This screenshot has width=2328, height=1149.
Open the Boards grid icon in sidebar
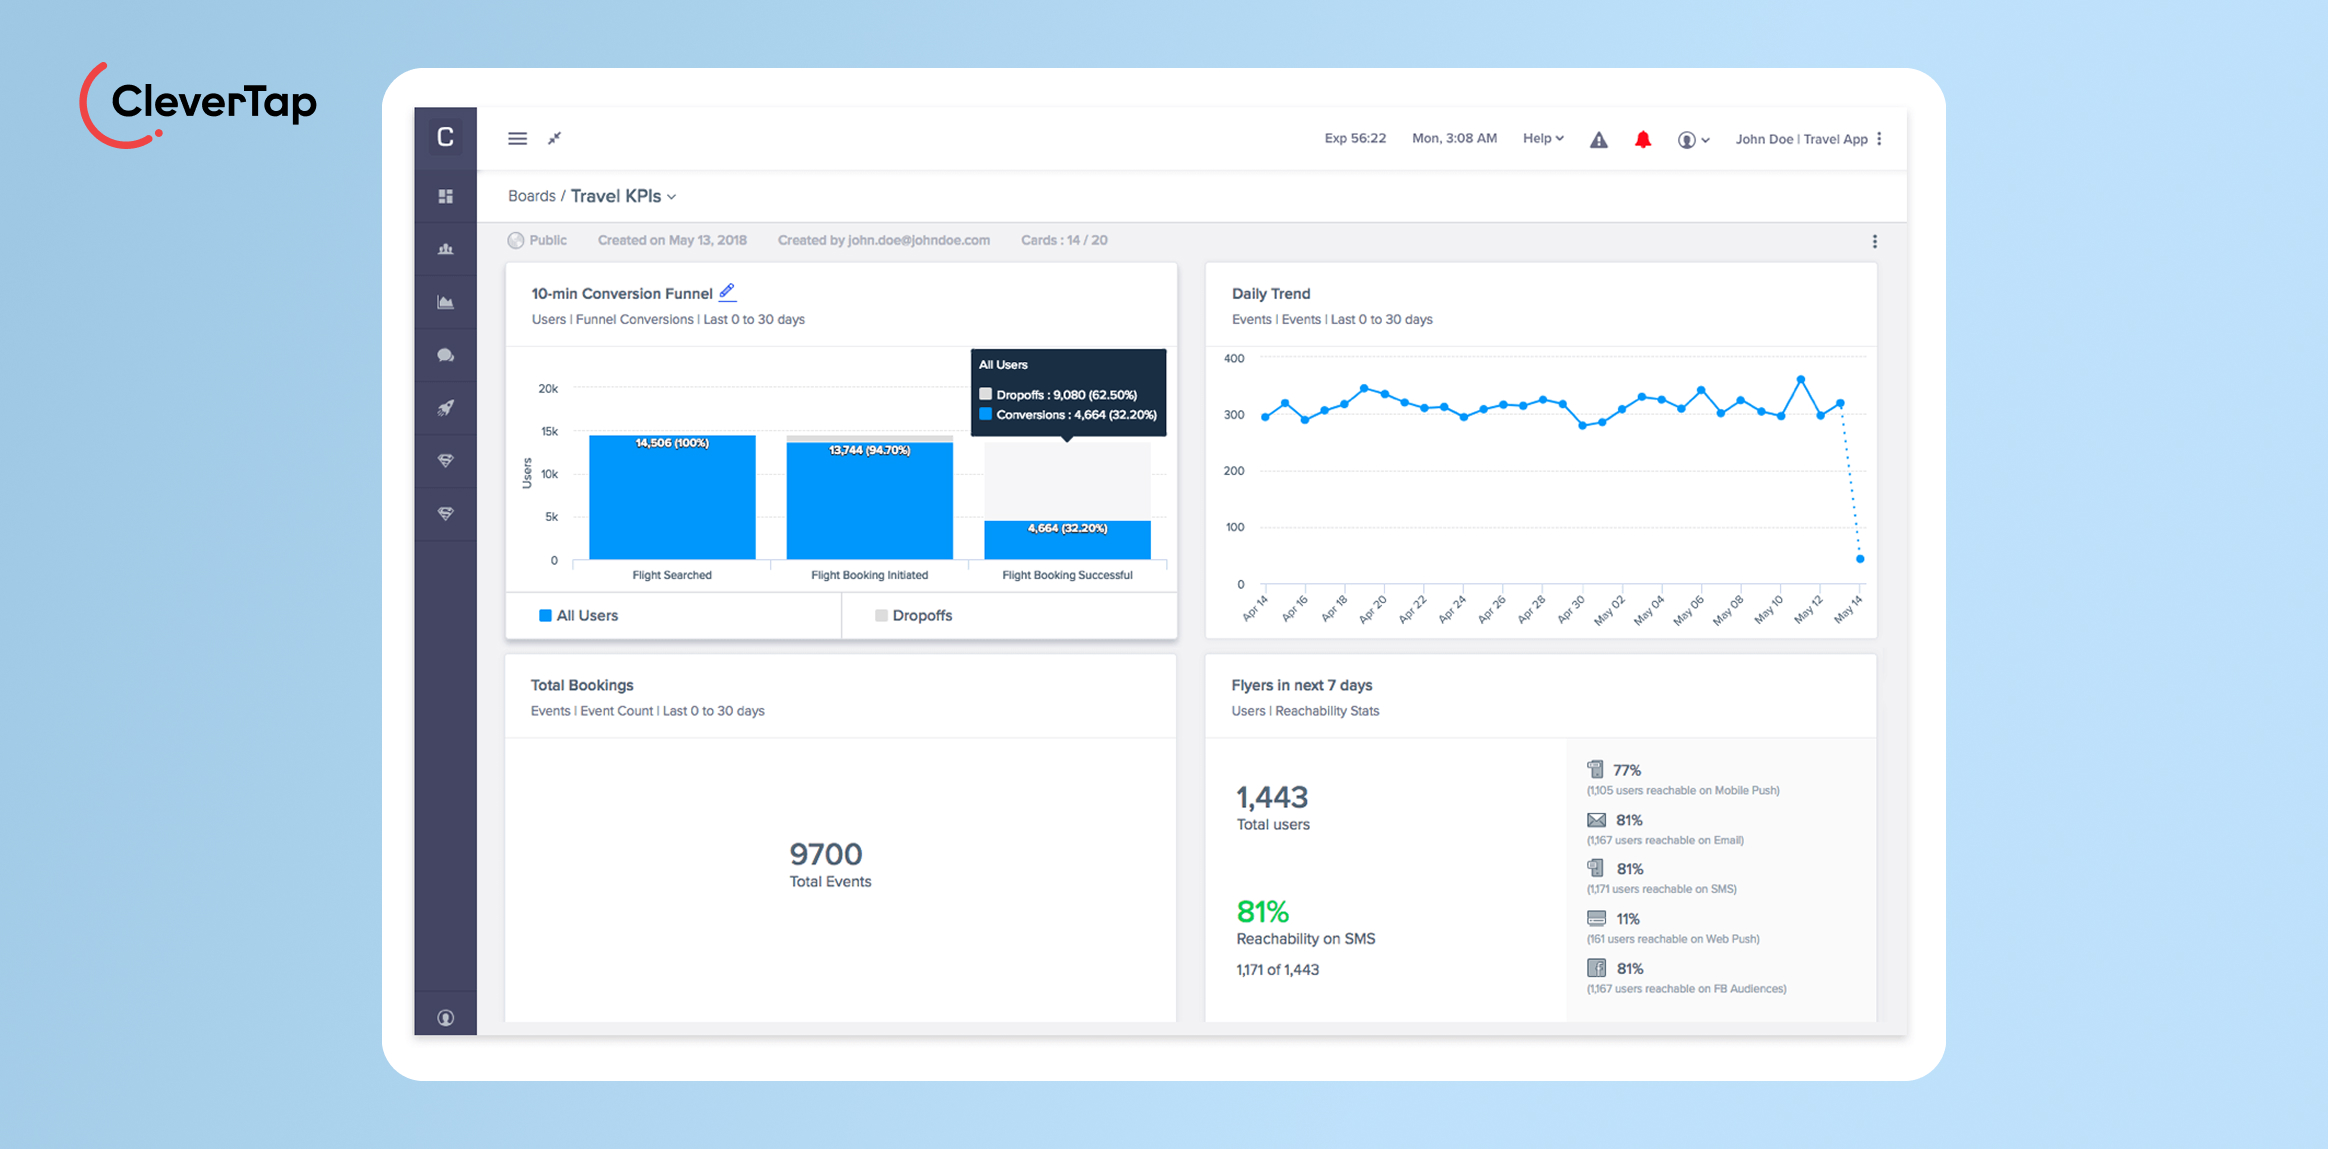tap(446, 197)
